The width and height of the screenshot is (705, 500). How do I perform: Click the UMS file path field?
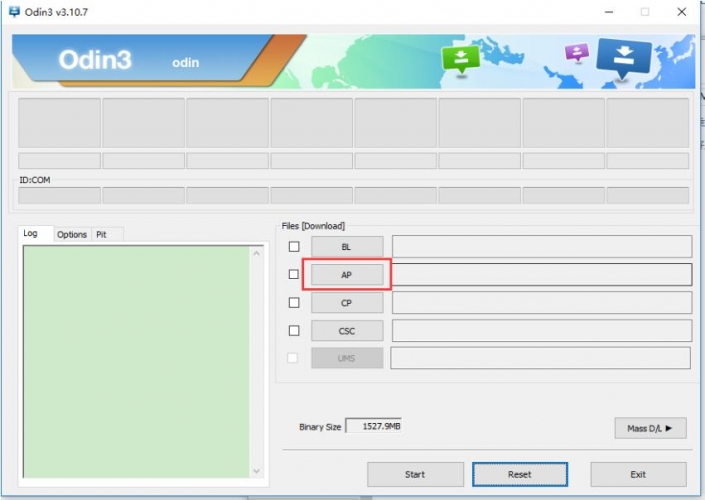tap(540, 358)
